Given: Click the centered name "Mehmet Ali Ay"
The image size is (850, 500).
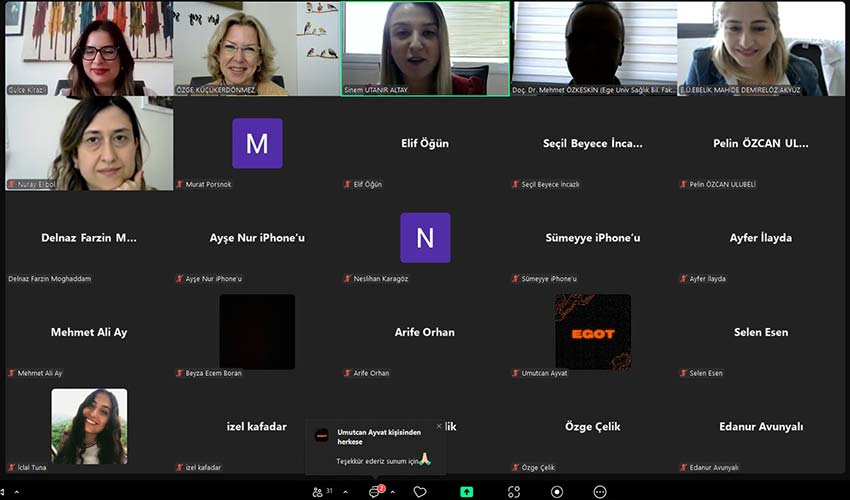Looking at the screenshot, I should pyautogui.click(x=89, y=332).
